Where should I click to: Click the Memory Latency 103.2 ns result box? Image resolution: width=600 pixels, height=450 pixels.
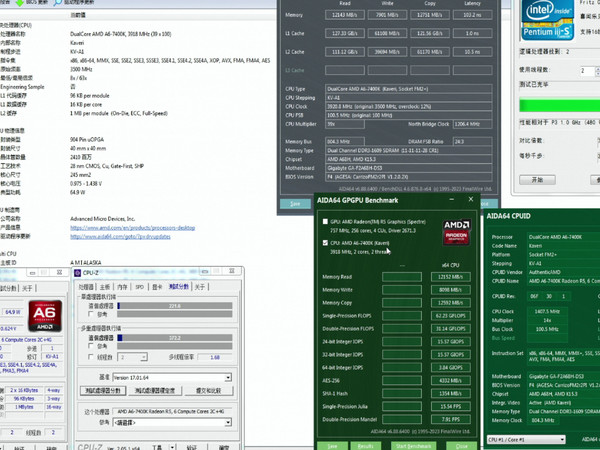pos(473,15)
